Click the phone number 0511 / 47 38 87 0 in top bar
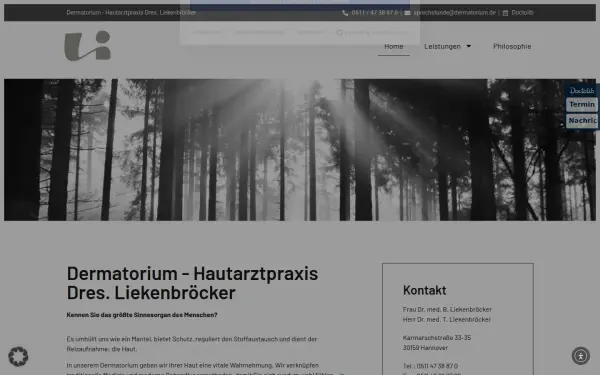The width and height of the screenshot is (600, 375). click(x=374, y=13)
